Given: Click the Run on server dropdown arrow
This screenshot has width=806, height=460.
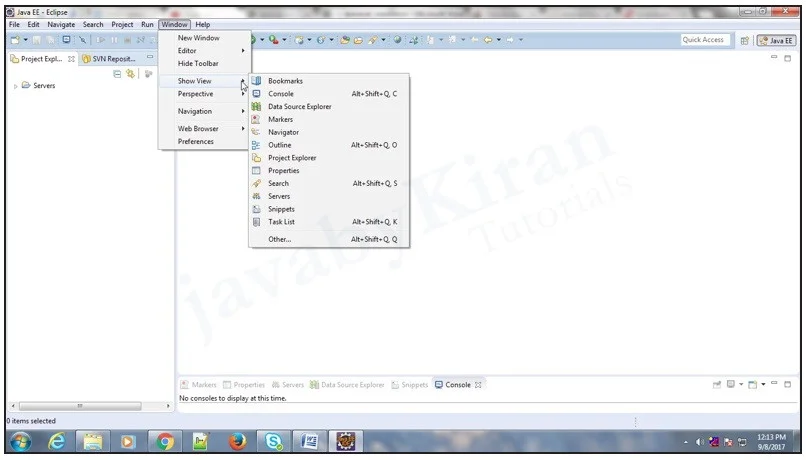Looking at the screenshot, I should (262, 40).
